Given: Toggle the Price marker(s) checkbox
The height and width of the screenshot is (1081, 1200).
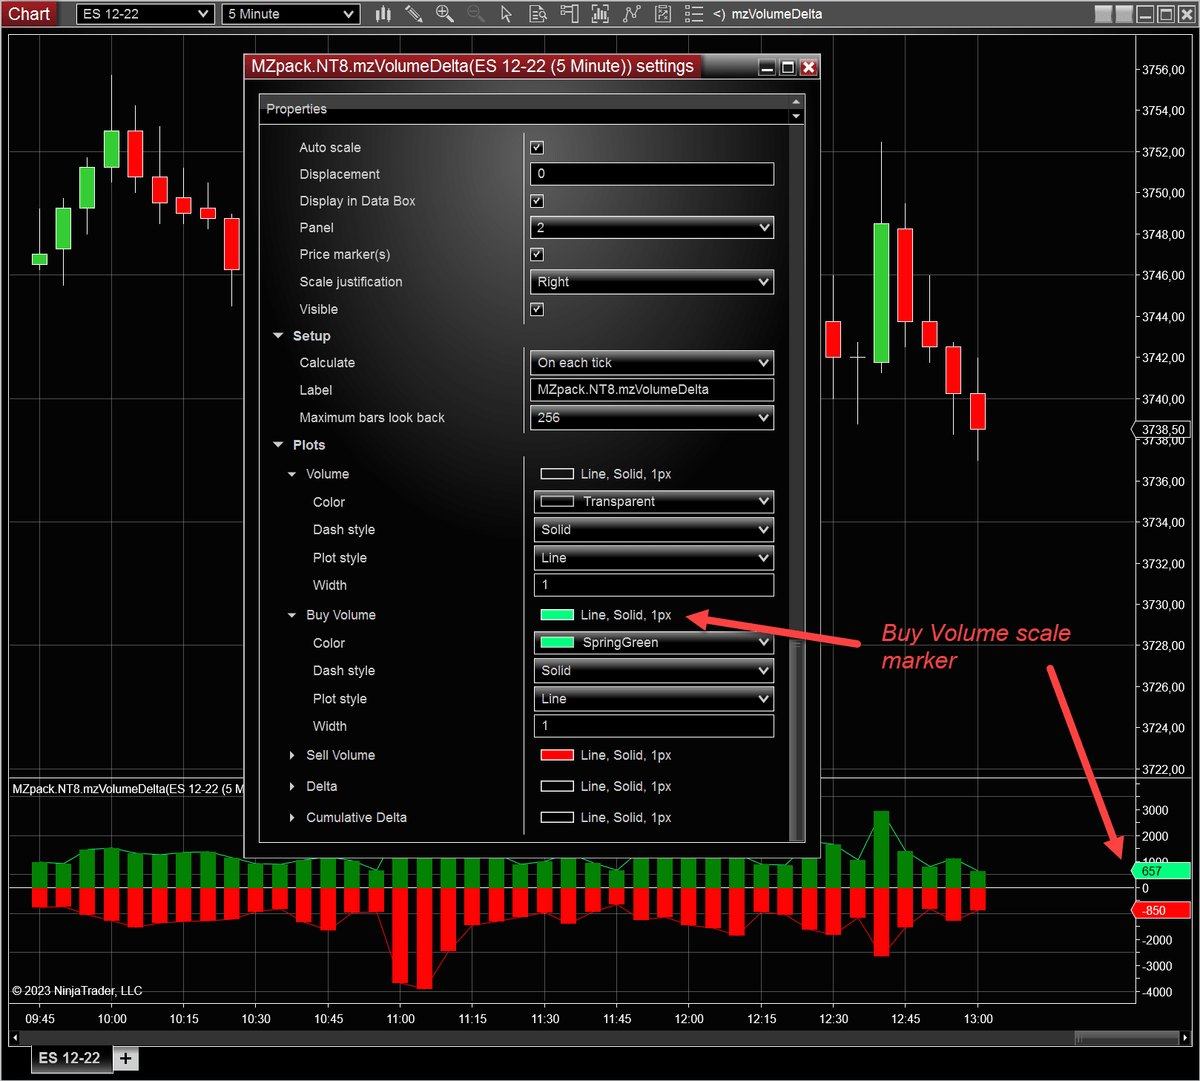Looking at the screenshot, I should (537, 254).
